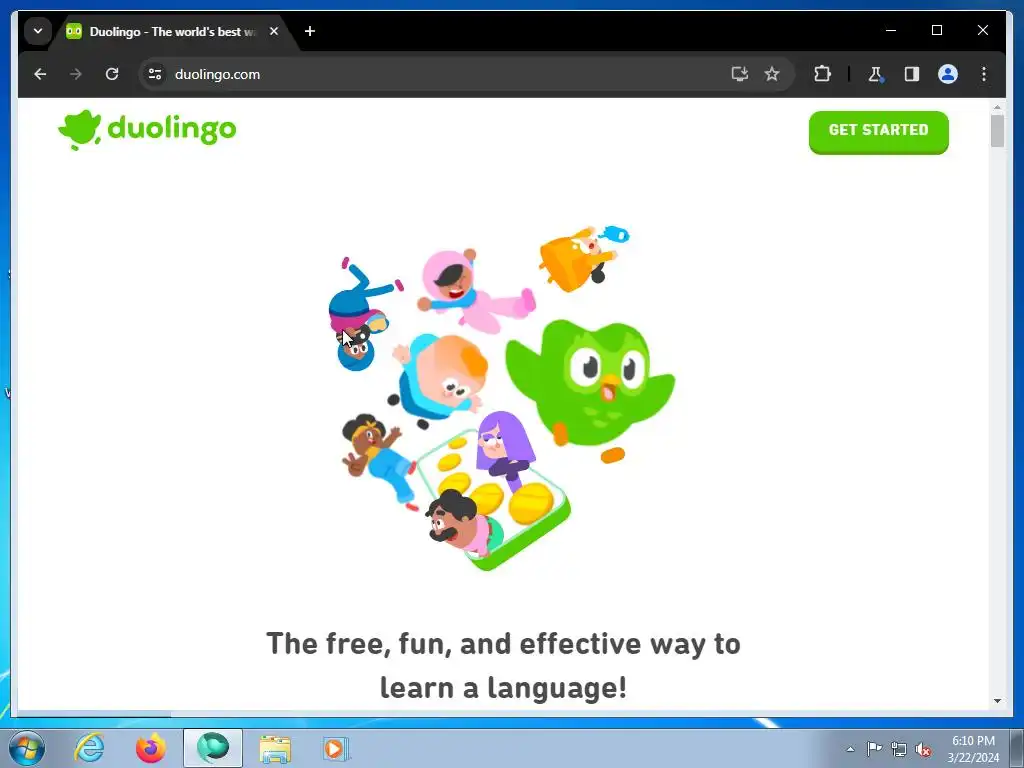Image resolution: width=1024 pixels, height=768 pixels.
Task: Click the taskbar clock showing 6:10 PM
Action: click(x=973, y=749)
